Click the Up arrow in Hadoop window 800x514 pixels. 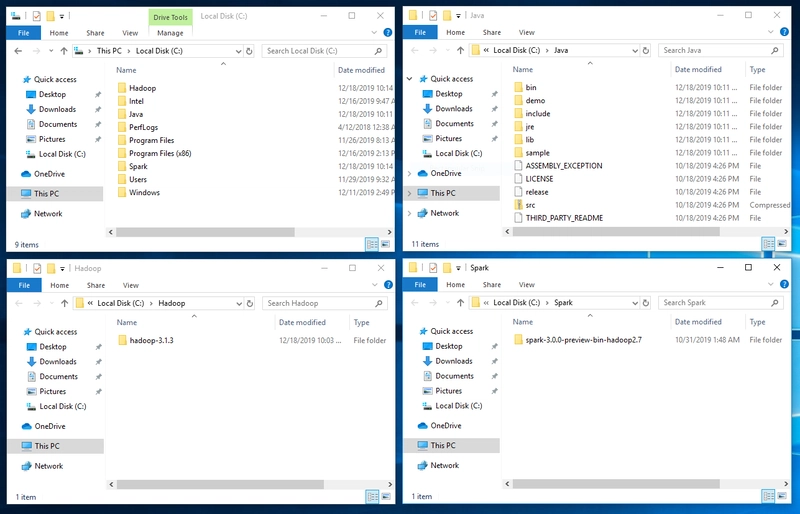pyautogui.click(x=65, y=303)
